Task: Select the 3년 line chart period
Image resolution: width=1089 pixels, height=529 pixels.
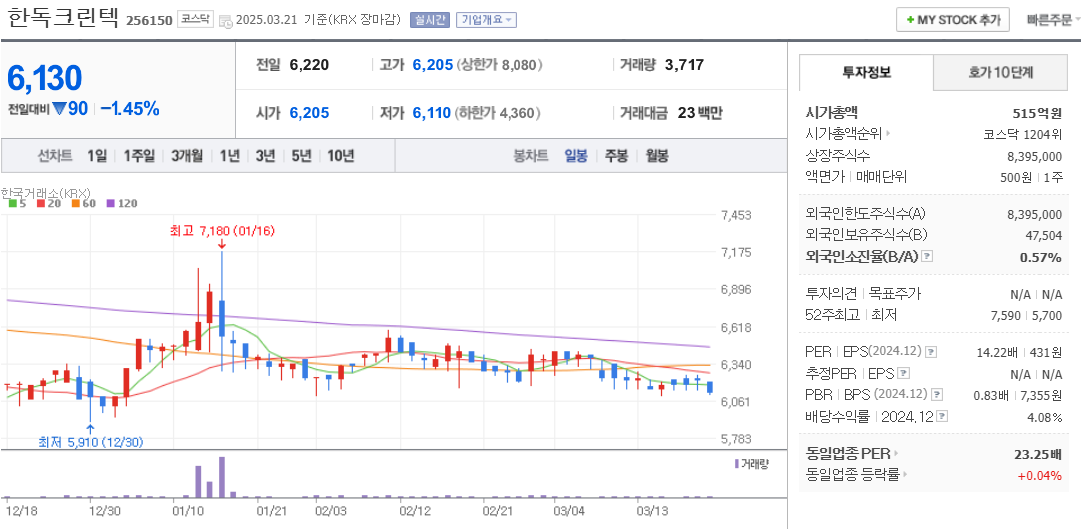Action: click(265, 156)
